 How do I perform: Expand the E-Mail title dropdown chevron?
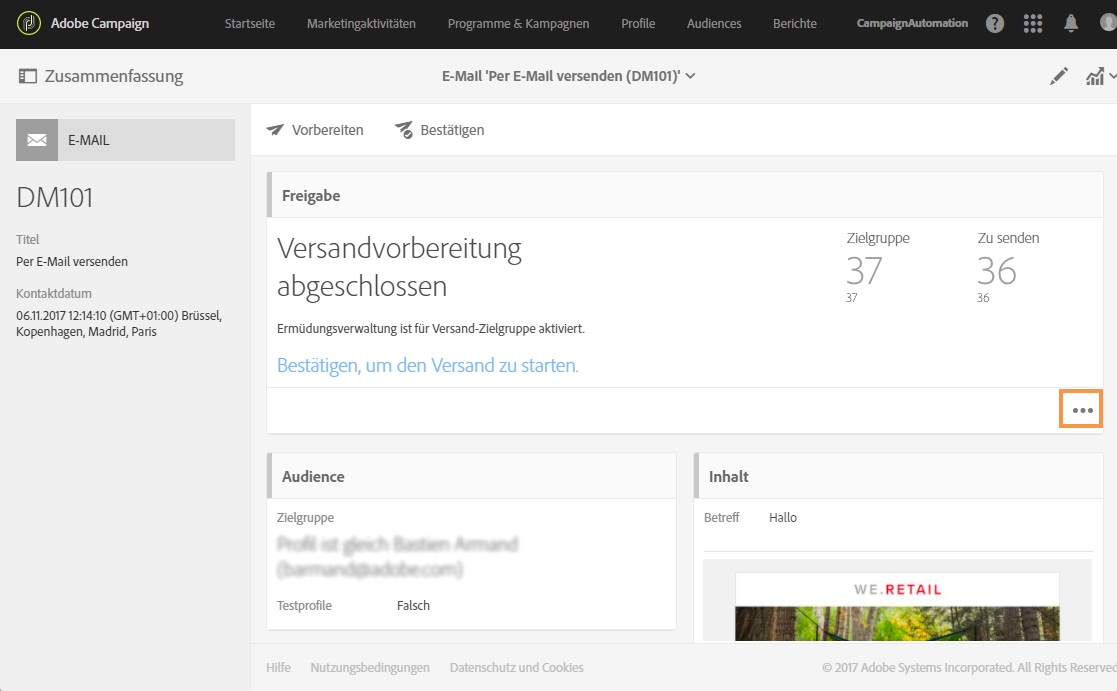[691, 76]
